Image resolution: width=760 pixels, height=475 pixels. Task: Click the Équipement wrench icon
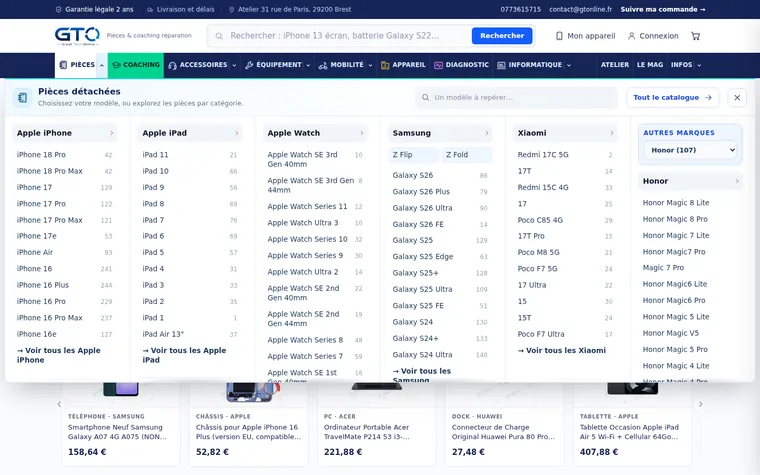pyautogui.click(x=249, y=65)
